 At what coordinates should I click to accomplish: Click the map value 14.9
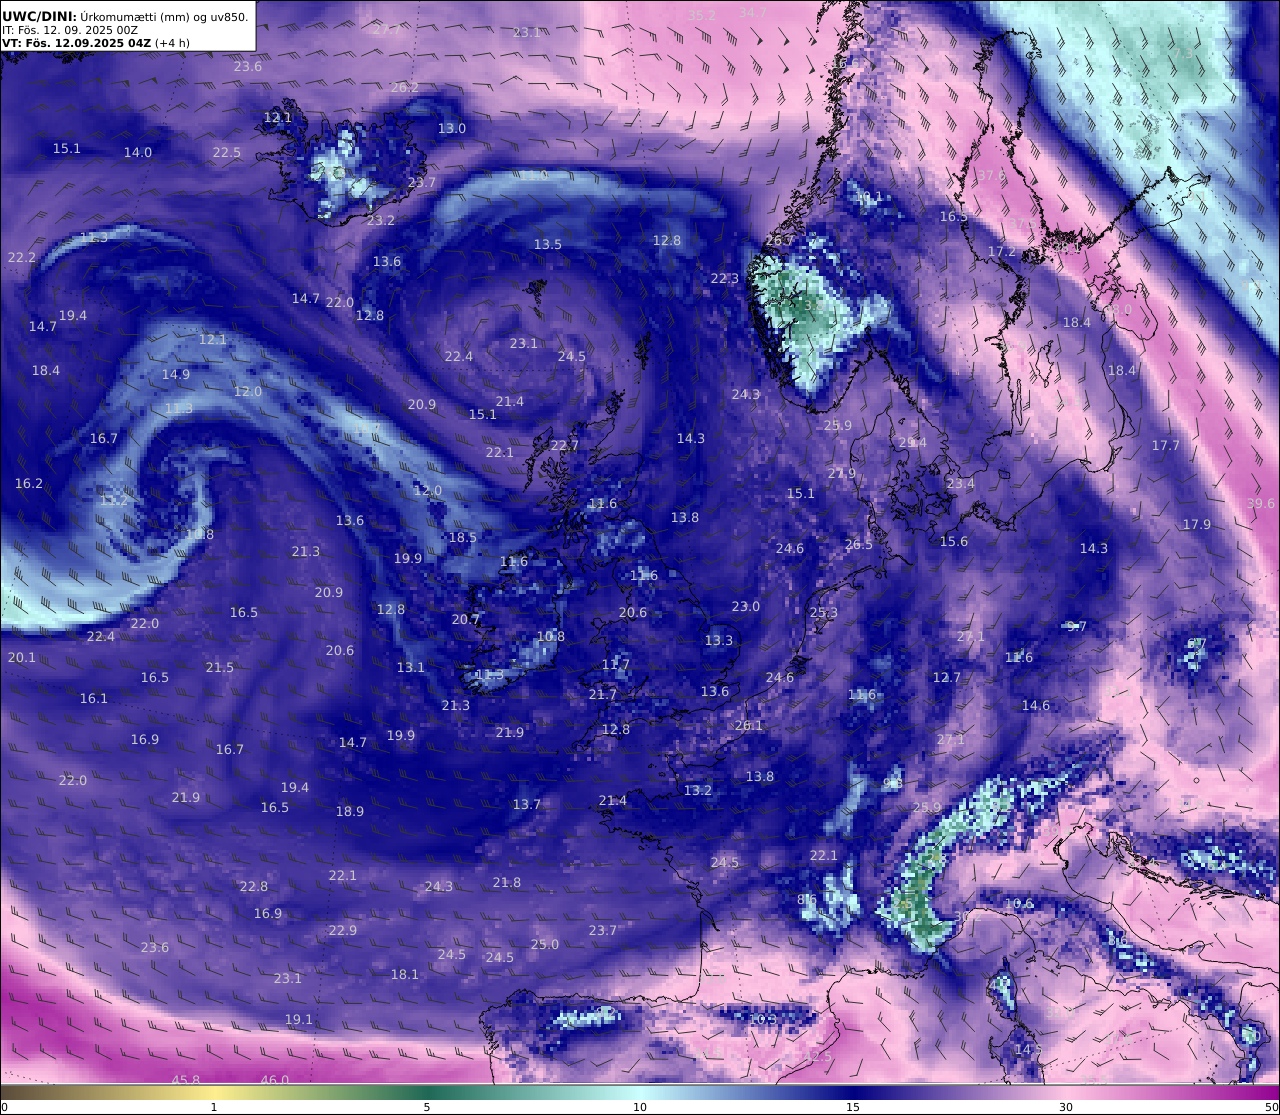(x=176, y=375)
